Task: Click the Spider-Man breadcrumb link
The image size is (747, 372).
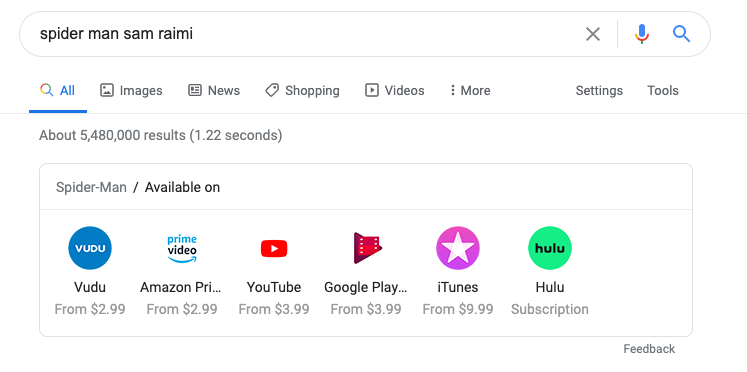Action: [91, 187]
